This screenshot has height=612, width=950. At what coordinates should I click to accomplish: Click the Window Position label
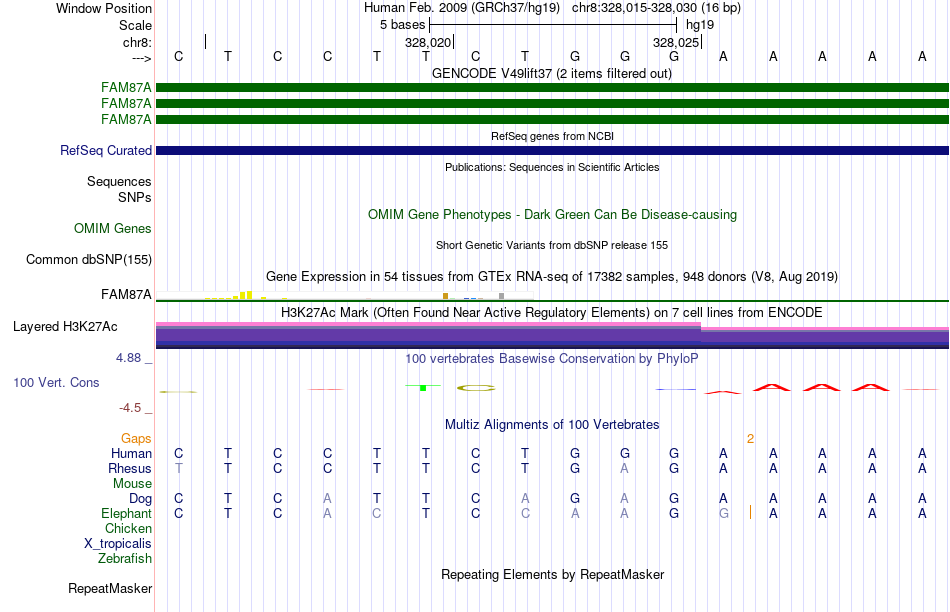[x=104, y=8]
